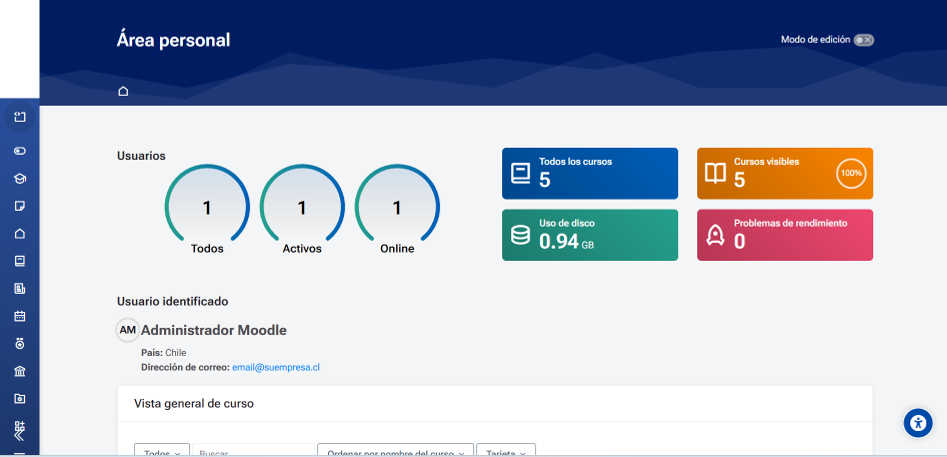Click the open book icon on Cursos visibles
Image resolution: width=947 pixels, height=457 pixels.
pyautogui.click(x=716, y=174)
